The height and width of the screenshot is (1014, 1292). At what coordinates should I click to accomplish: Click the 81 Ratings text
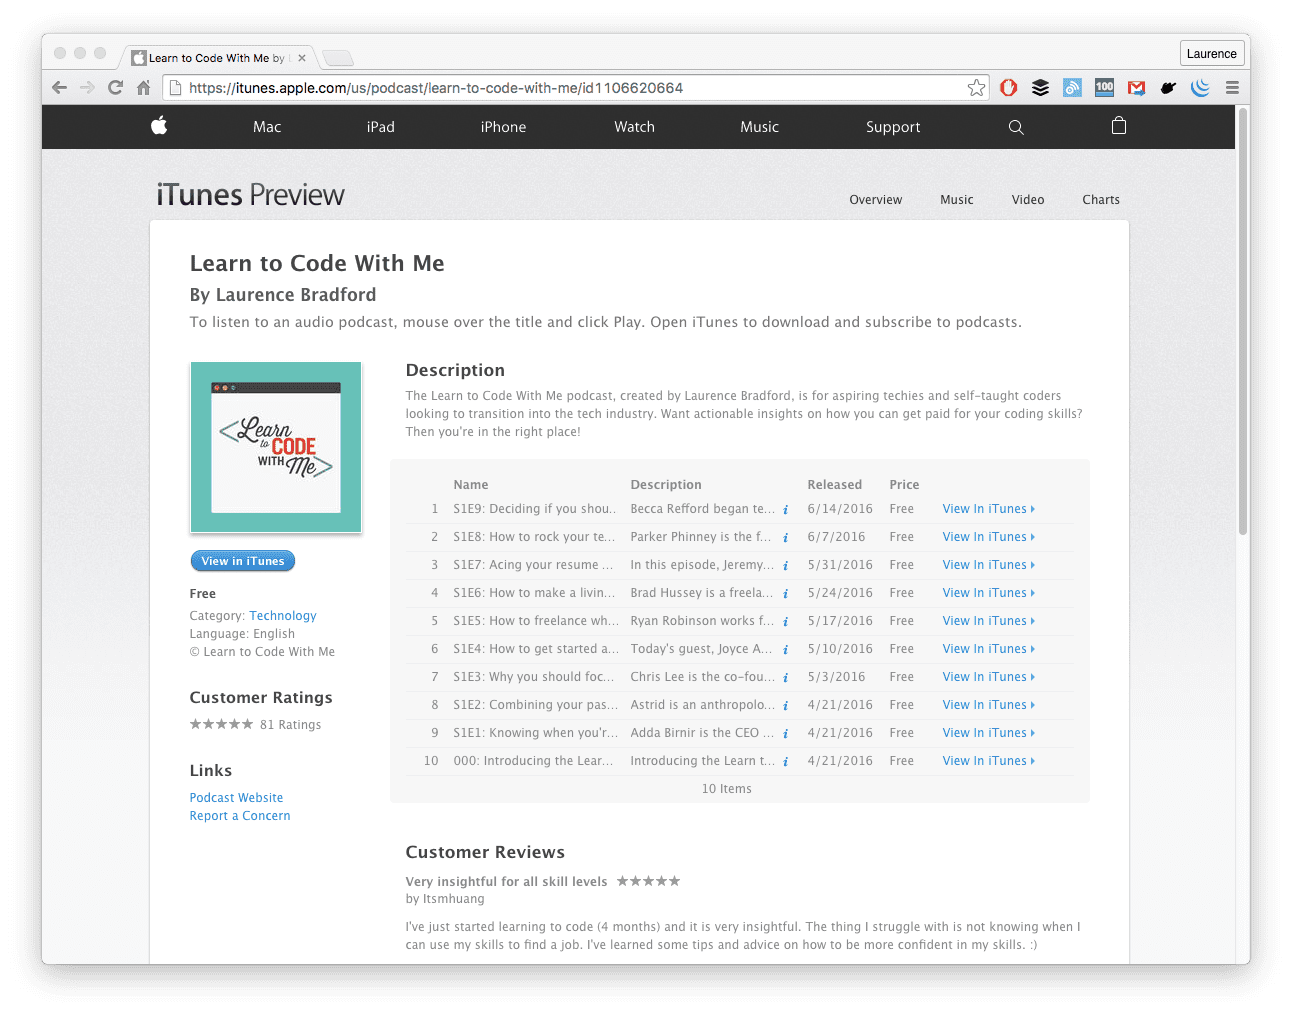(x=290, y=725)
